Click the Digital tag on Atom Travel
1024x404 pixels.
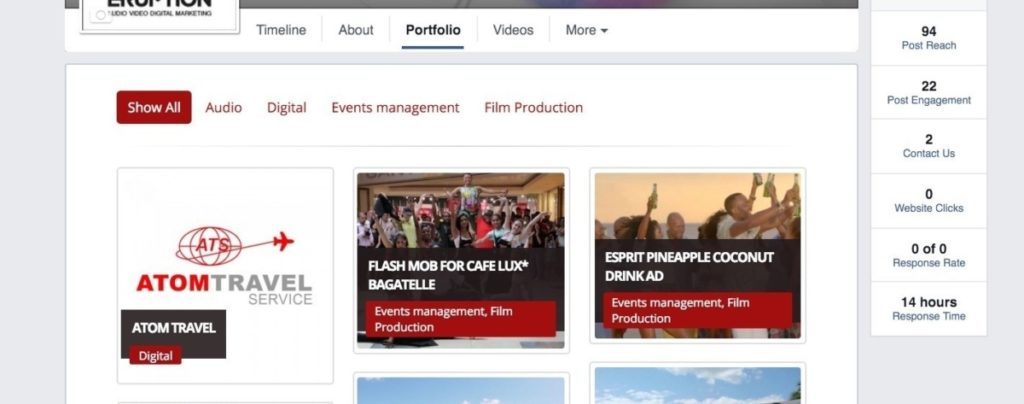[155, 356]
